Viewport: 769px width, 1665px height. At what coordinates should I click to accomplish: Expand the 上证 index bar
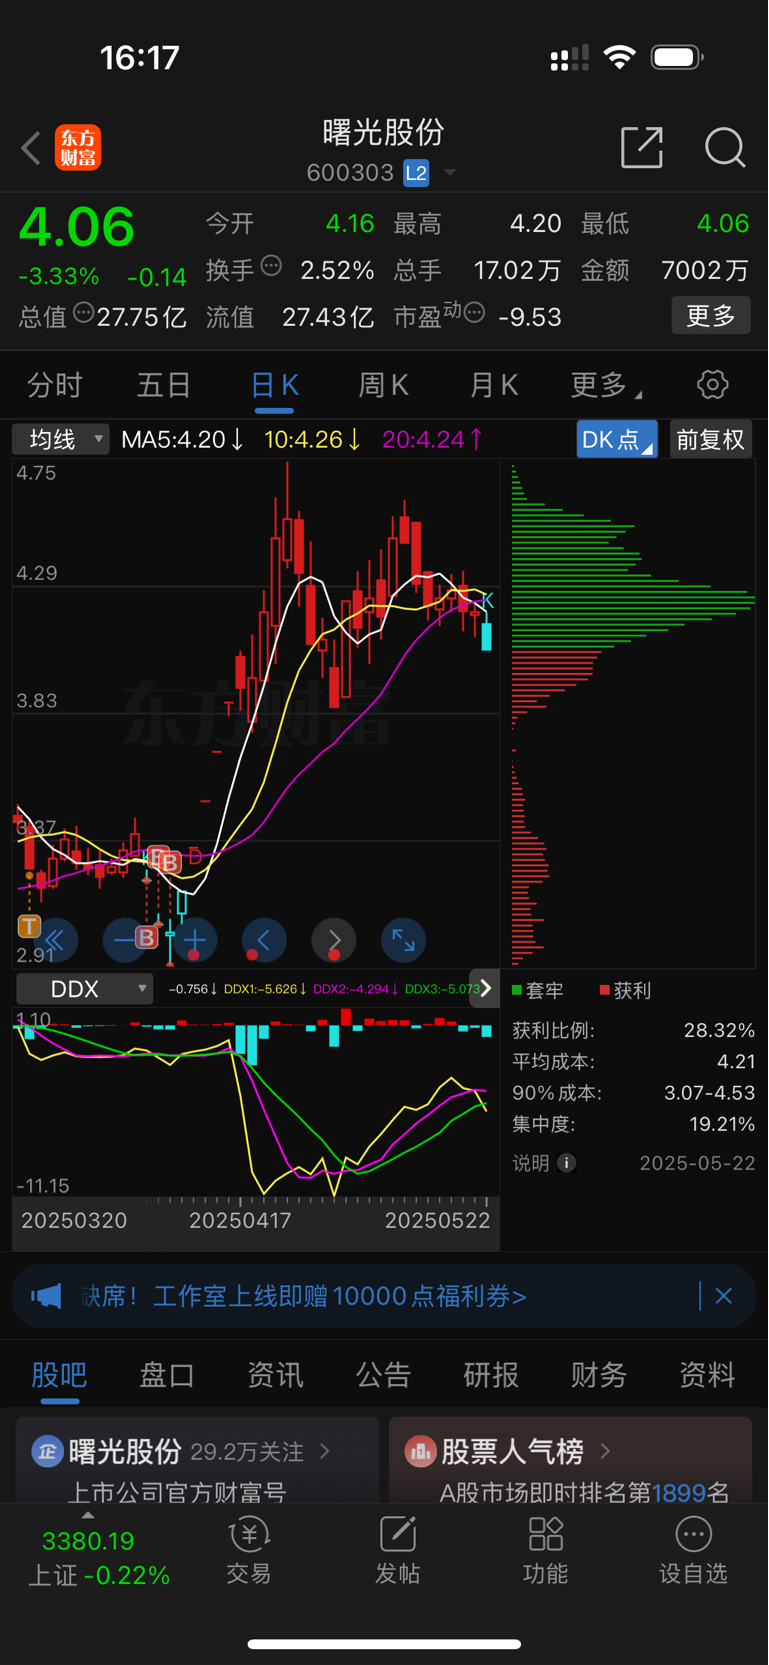98,1557
